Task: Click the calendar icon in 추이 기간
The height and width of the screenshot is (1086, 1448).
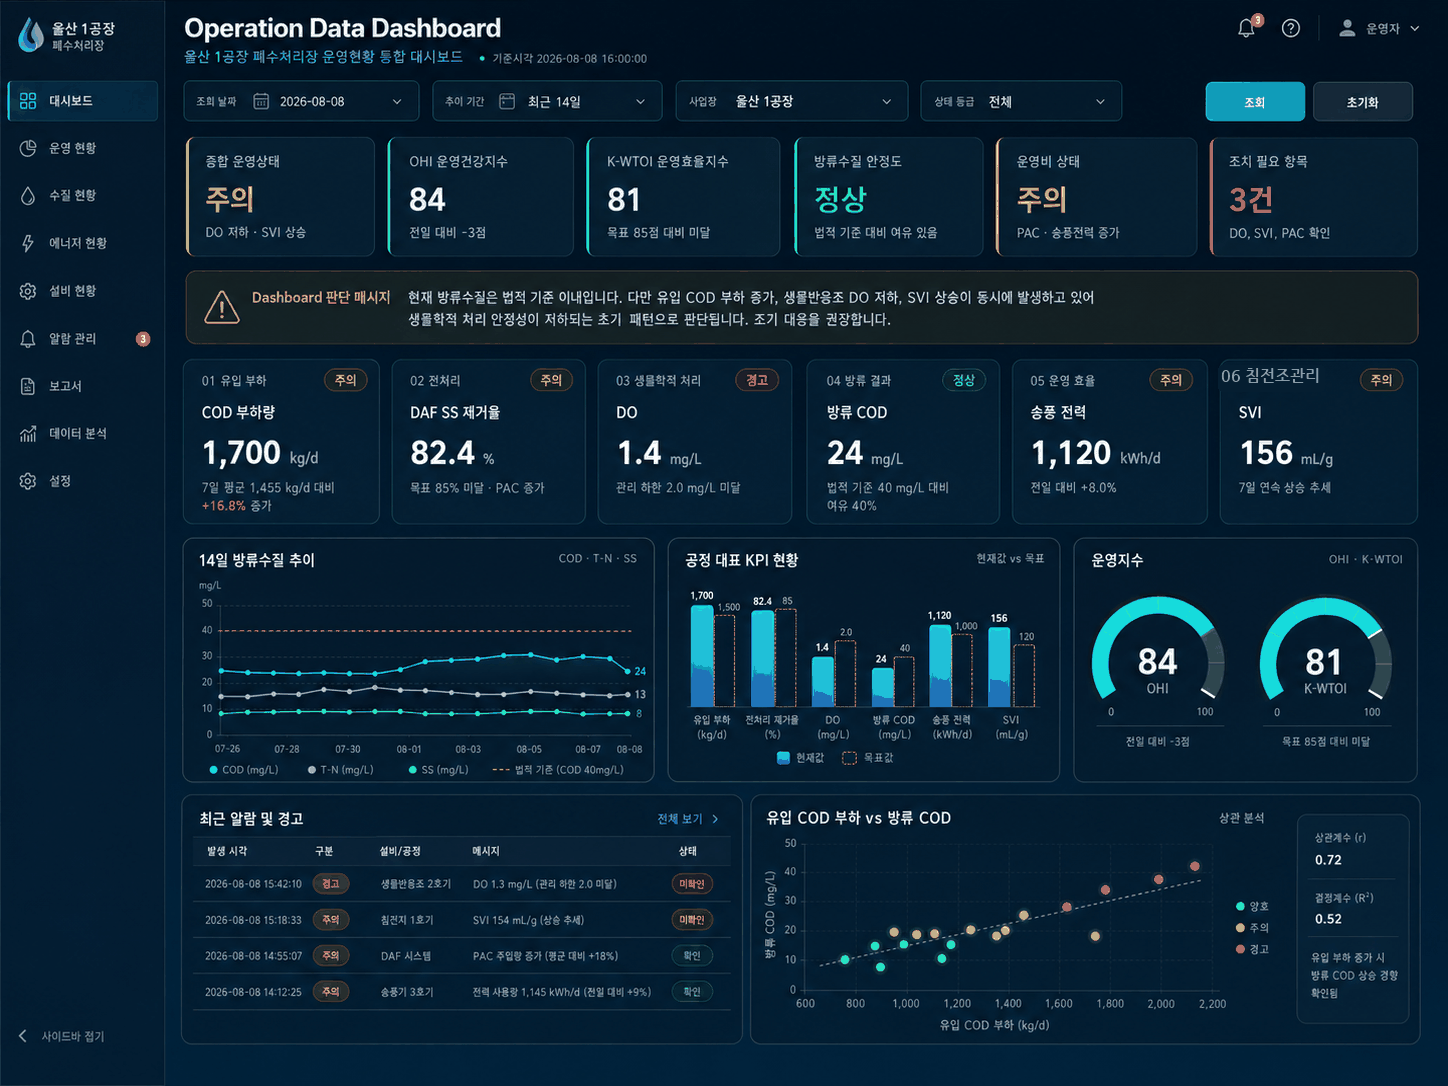Action: (507, 101)
